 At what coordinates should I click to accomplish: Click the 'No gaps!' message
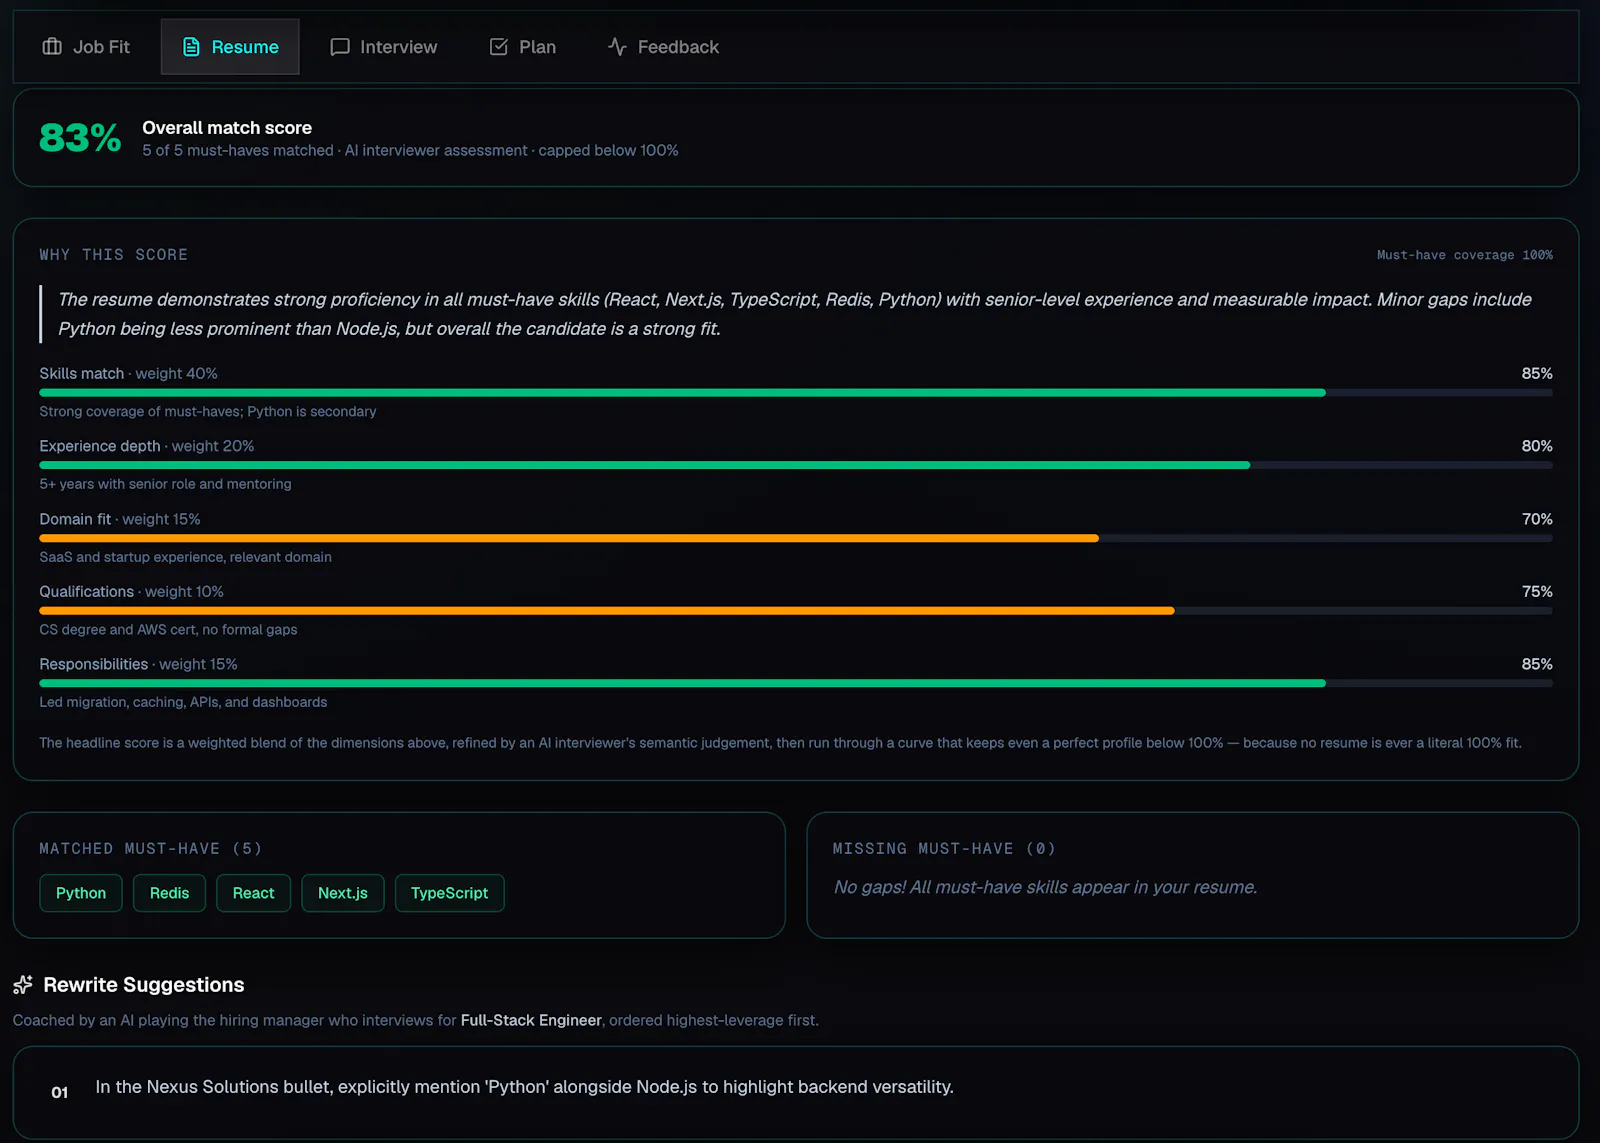coord(1045,887)
